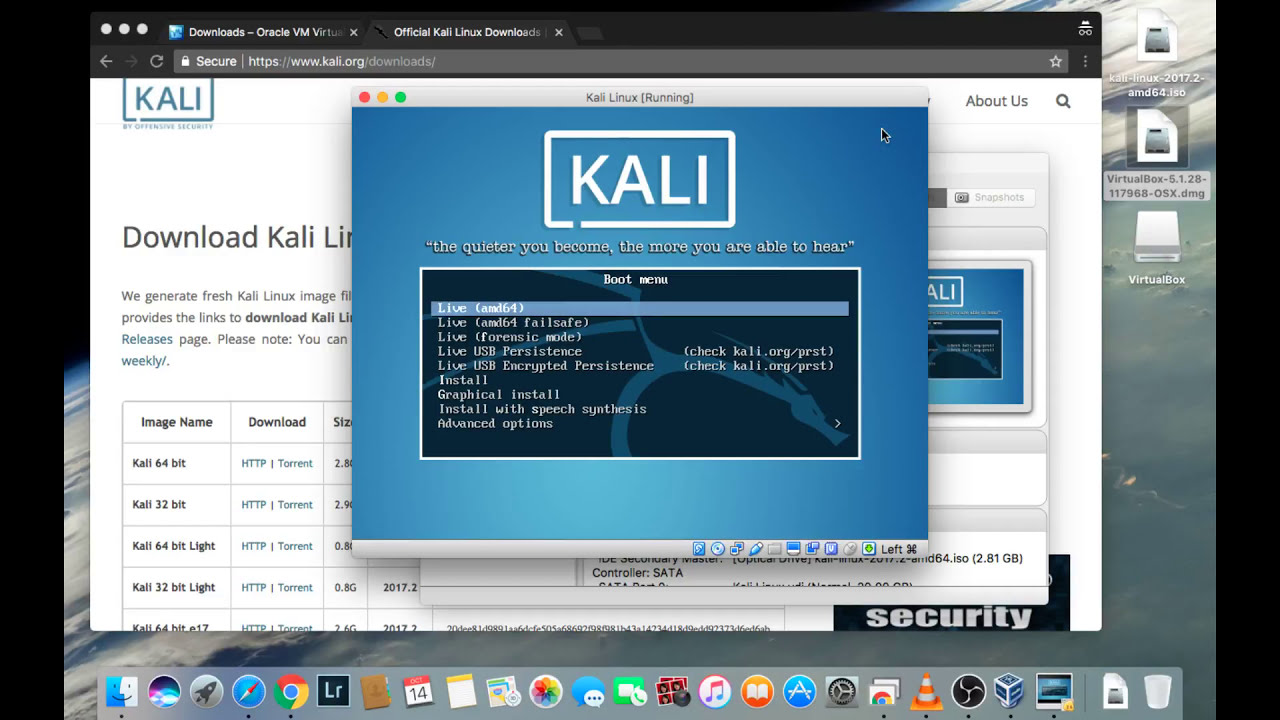Choose Install with speech synthesis entry
The image size is (1280, 720).
(640, 409)
